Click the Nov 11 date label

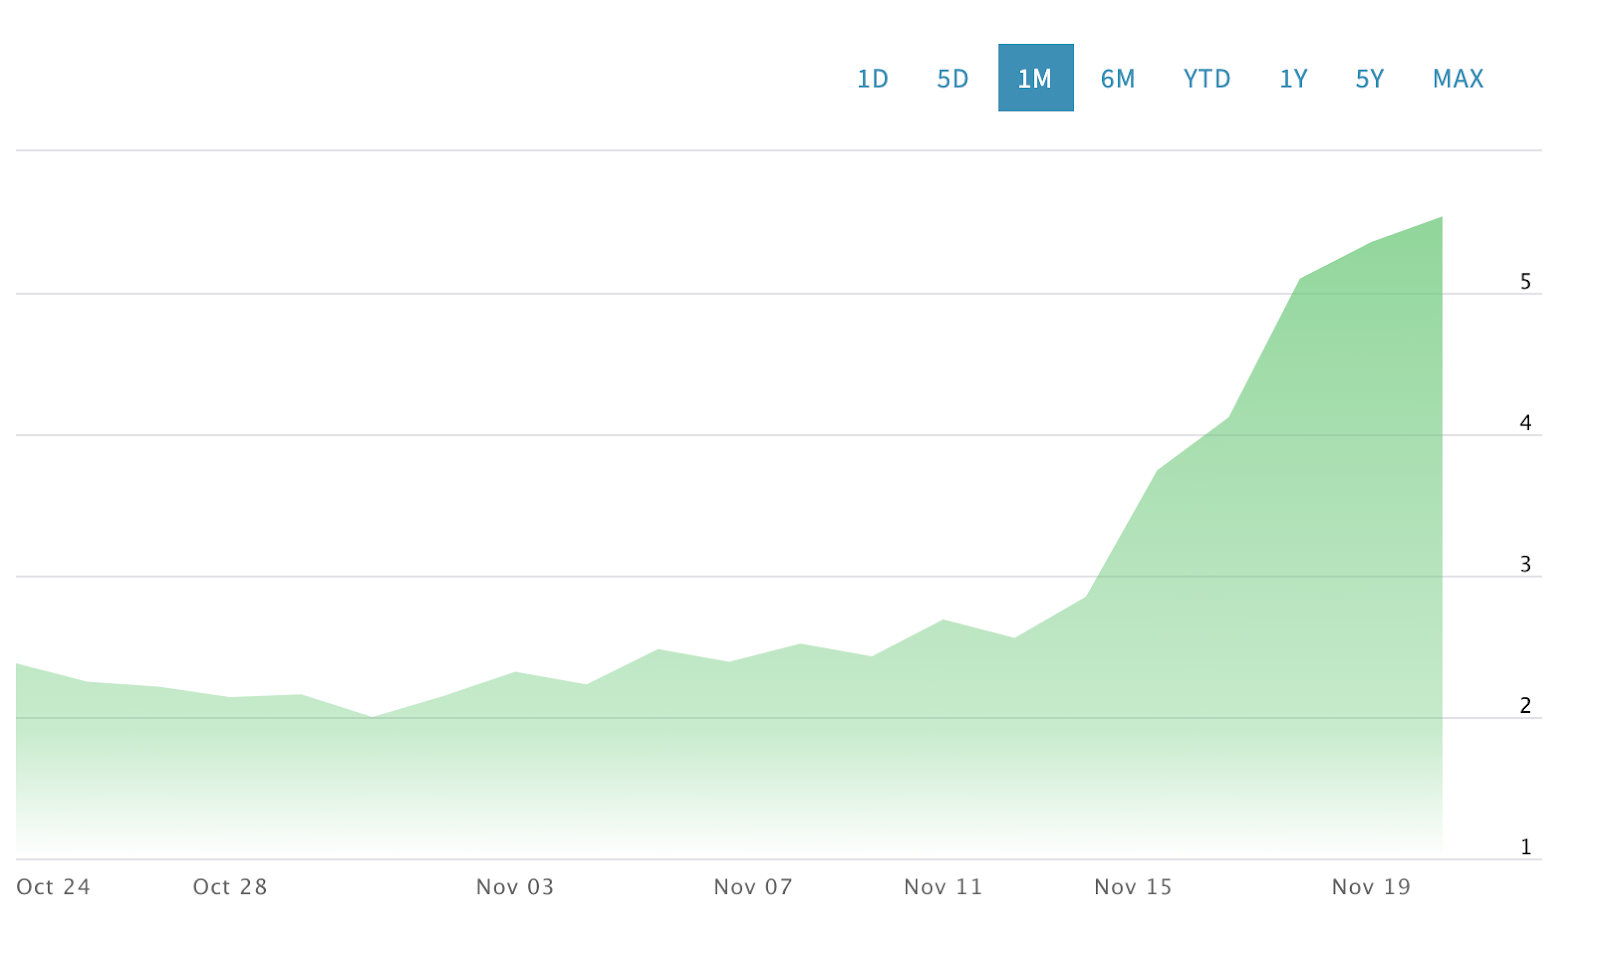point(943,887)
